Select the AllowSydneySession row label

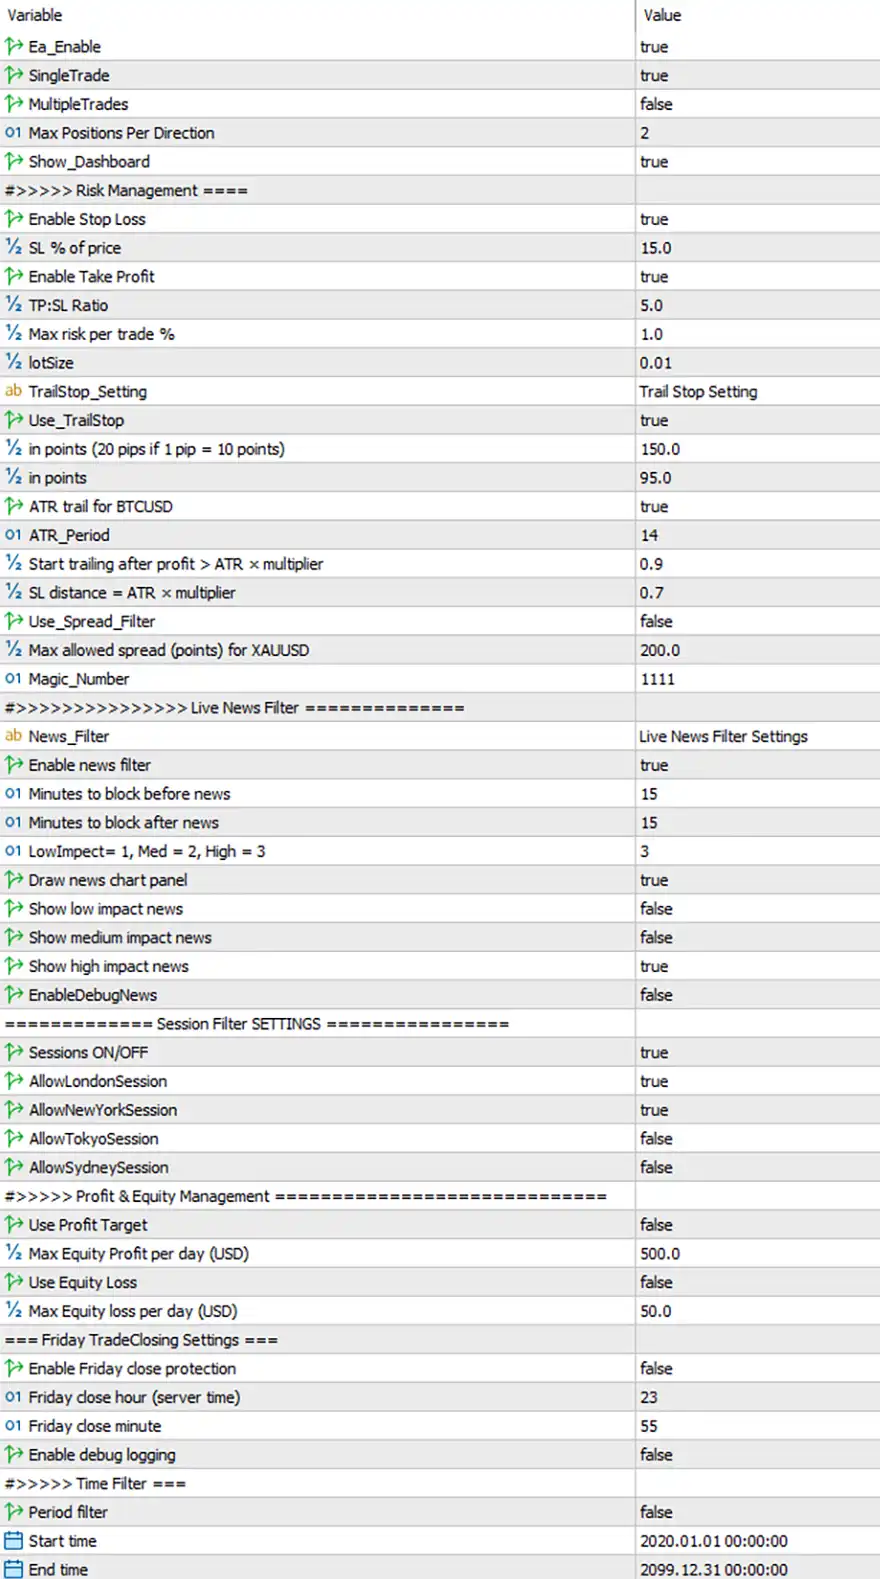pos(98,1167)
